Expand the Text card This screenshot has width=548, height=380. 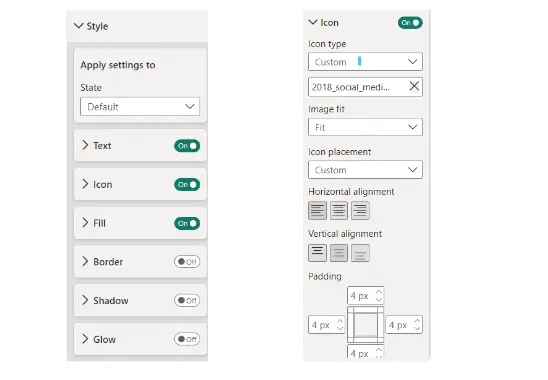(x=85, y=145)
